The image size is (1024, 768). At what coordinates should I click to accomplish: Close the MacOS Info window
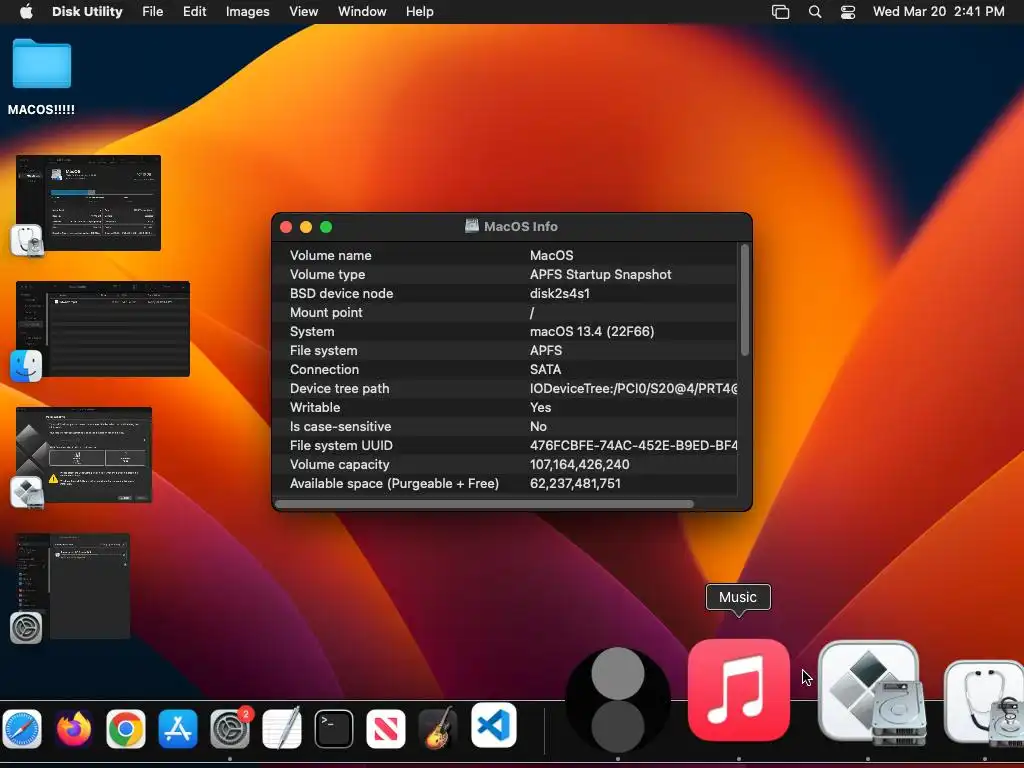click(286, 227)
